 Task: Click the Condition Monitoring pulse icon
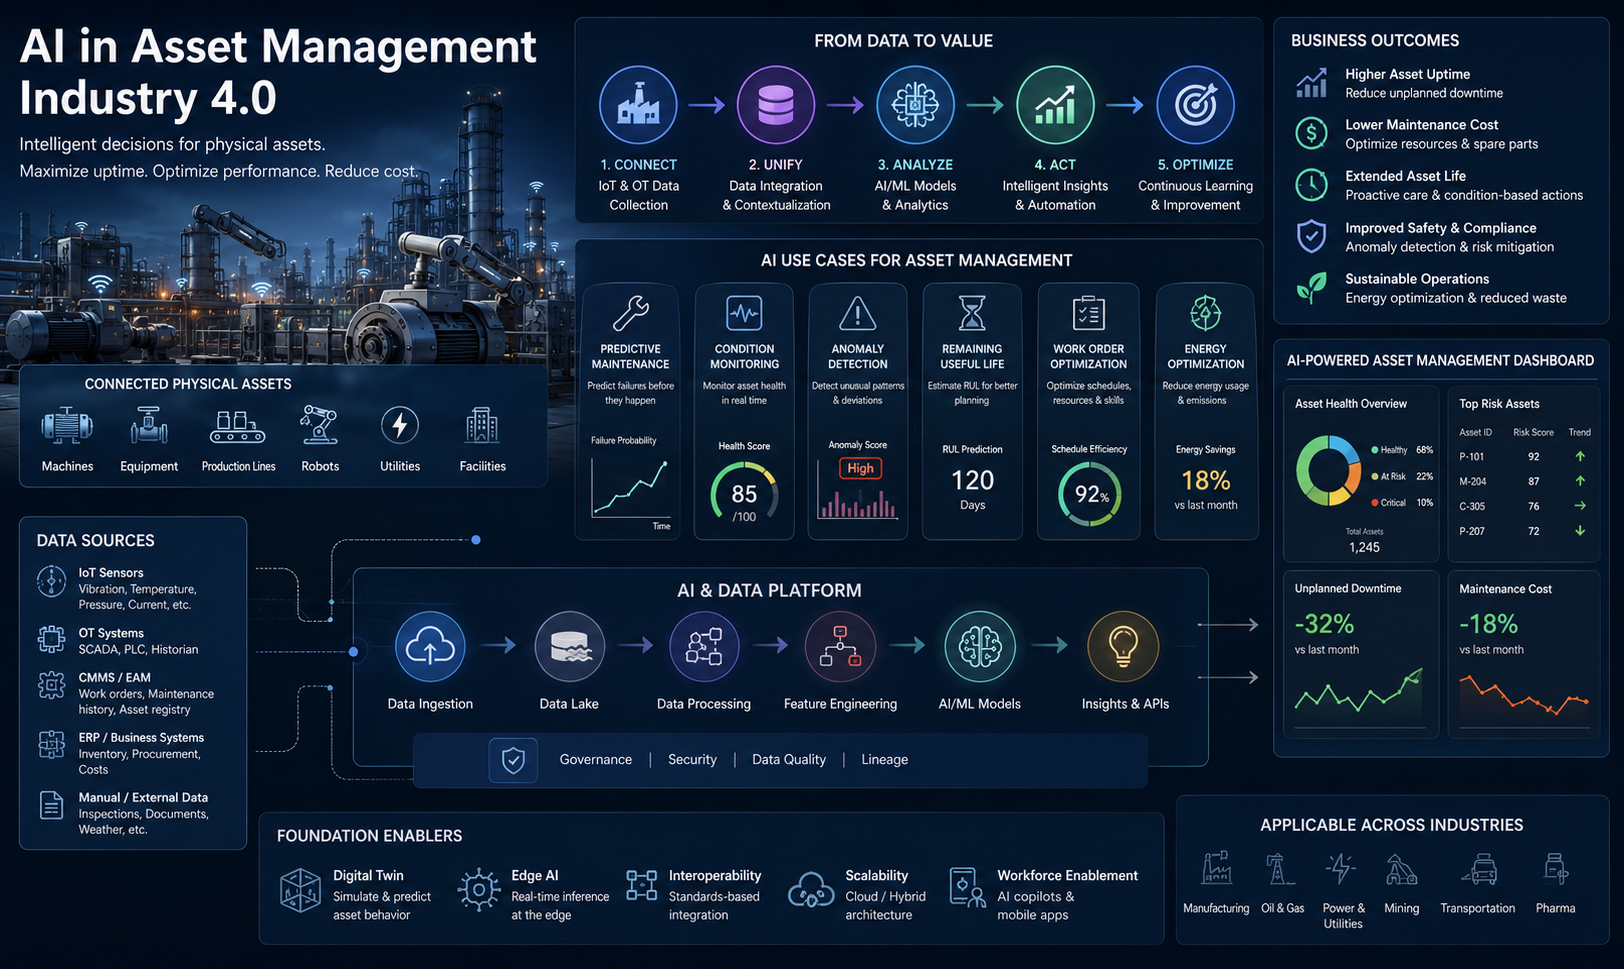point(744,313)
